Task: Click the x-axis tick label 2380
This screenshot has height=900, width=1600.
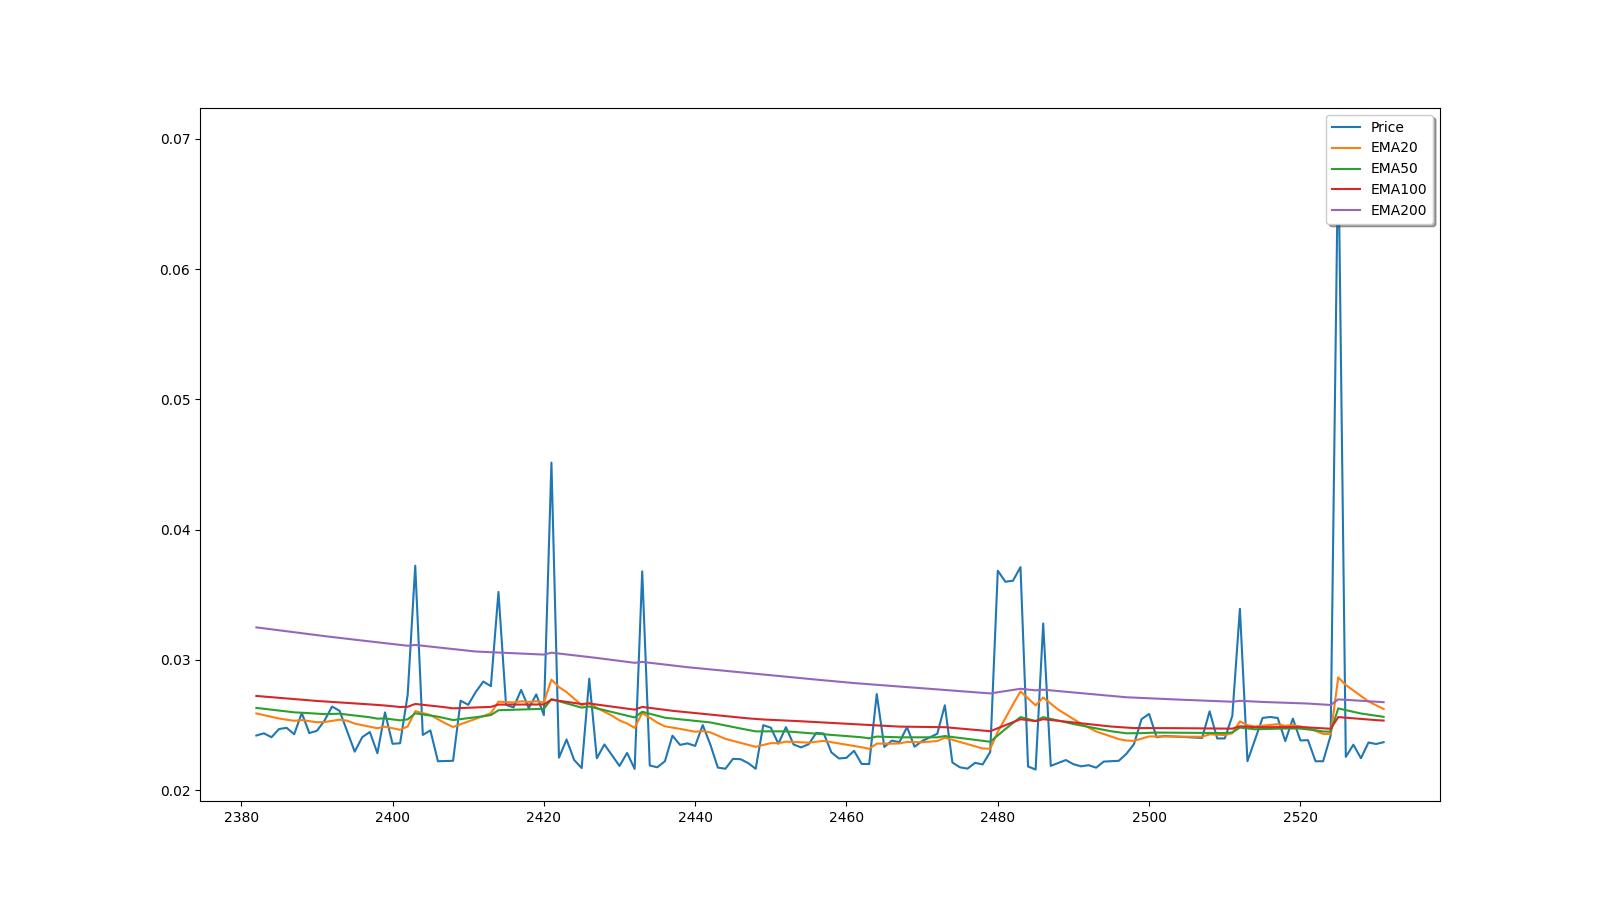Action: 241,817
